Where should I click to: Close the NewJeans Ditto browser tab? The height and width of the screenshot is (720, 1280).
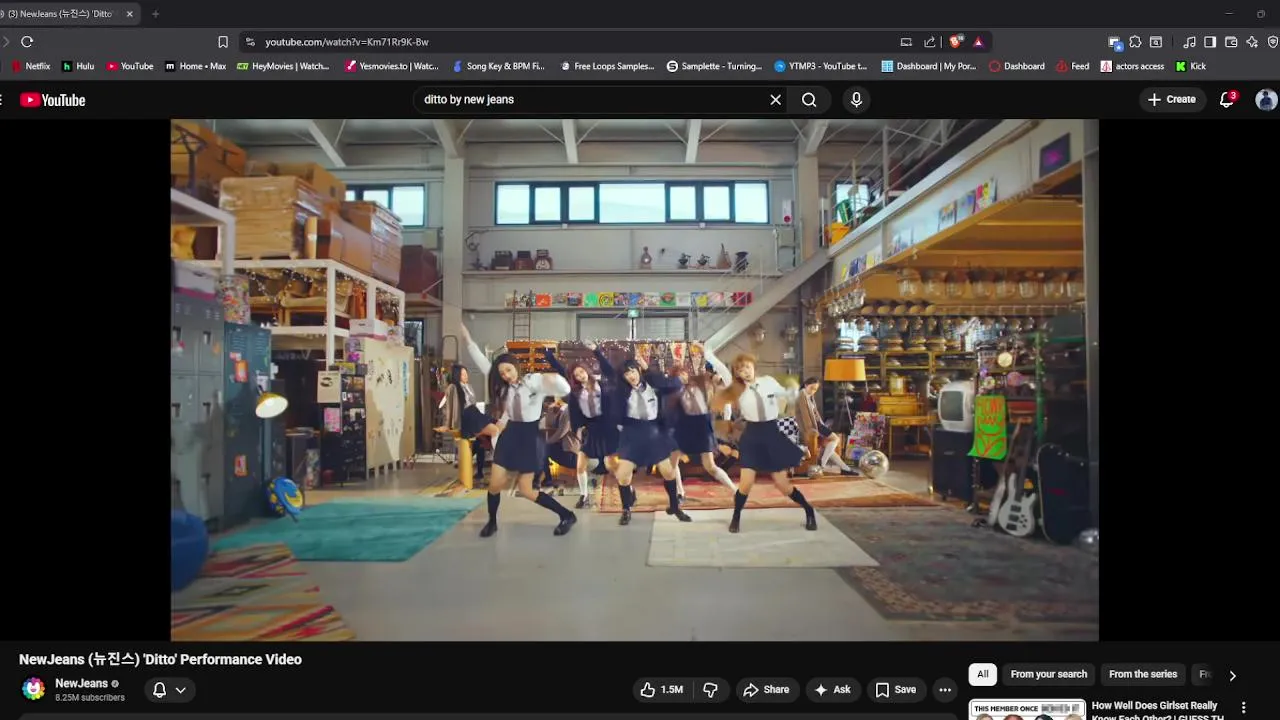point(129,14)
